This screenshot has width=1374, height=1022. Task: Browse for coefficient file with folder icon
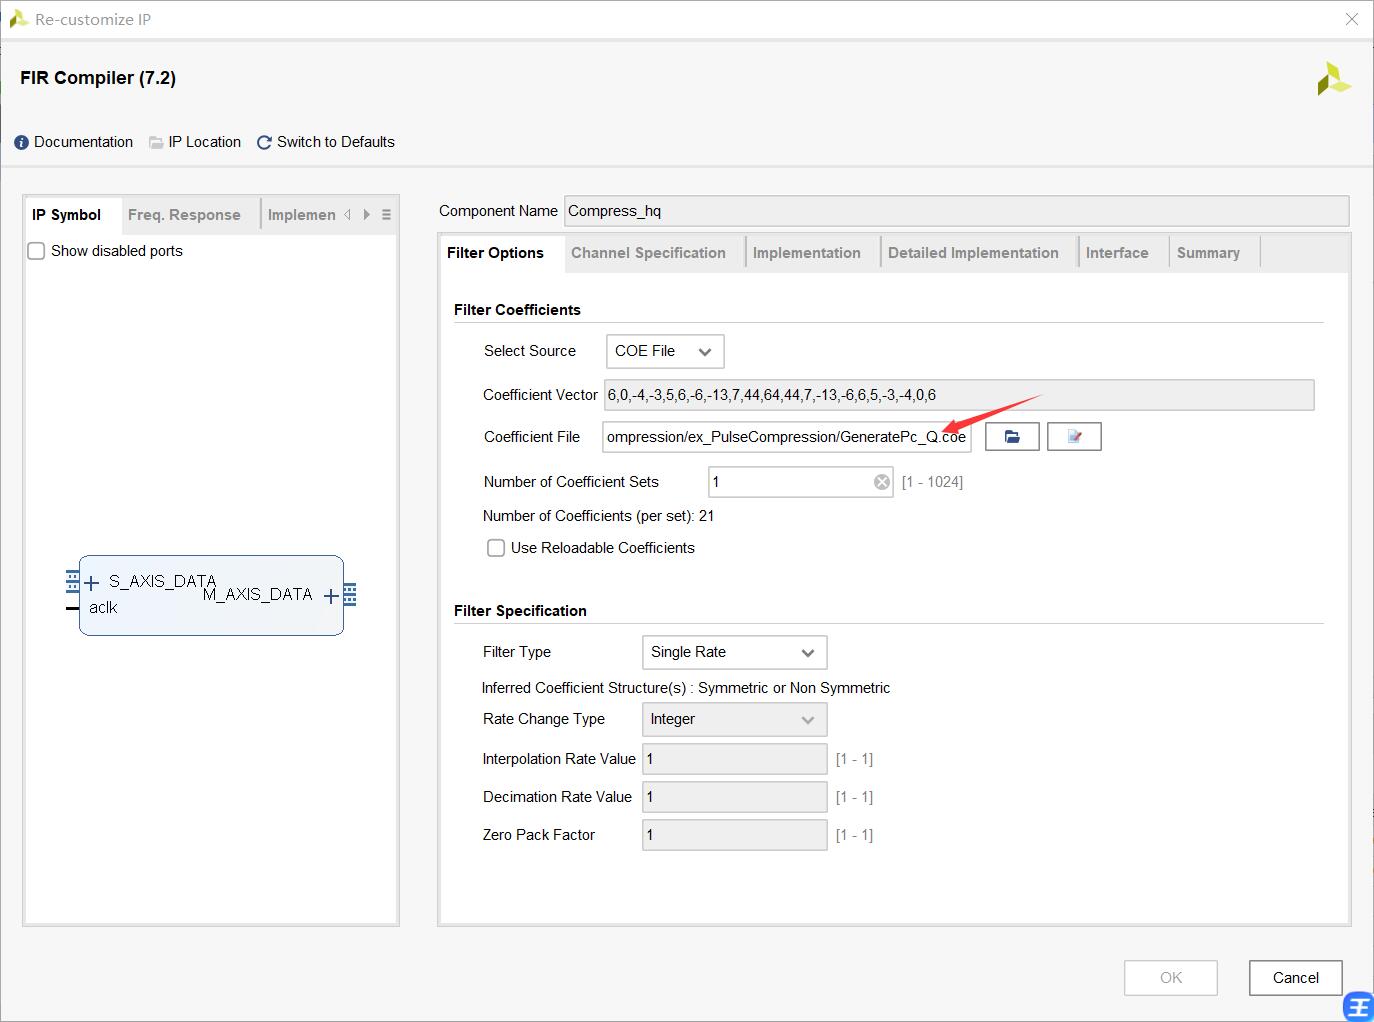point(1012,437)
